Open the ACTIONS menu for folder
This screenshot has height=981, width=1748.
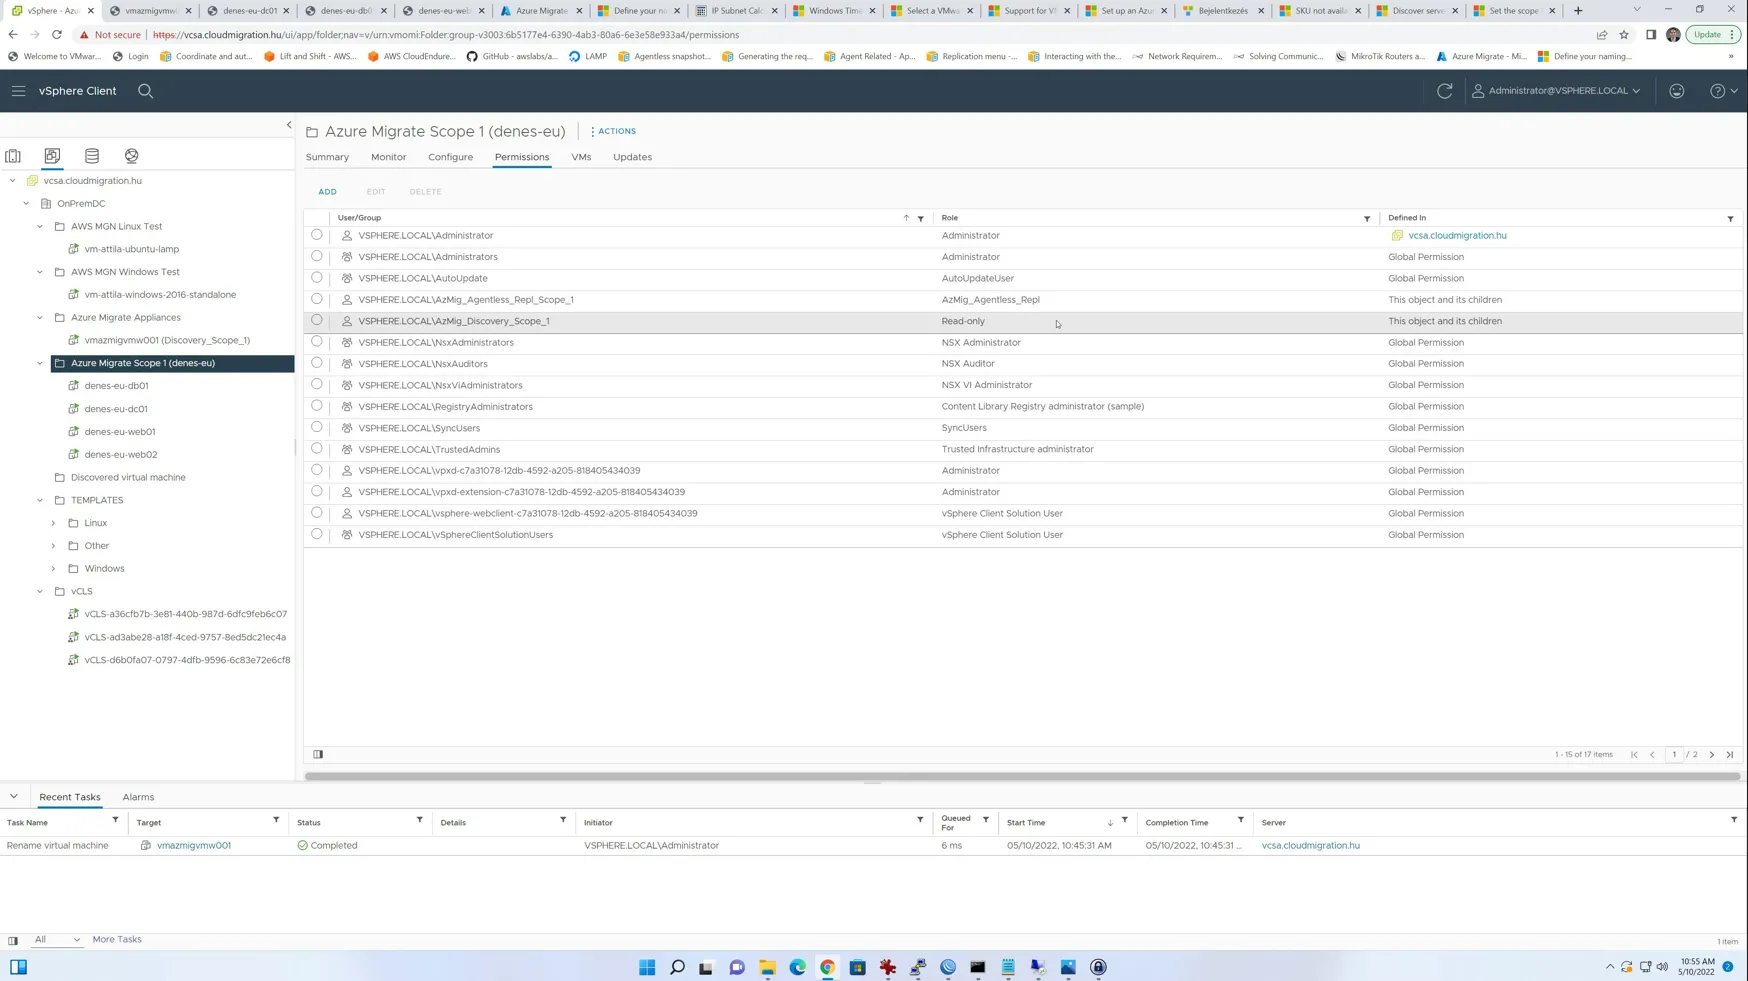pos(613,131)
